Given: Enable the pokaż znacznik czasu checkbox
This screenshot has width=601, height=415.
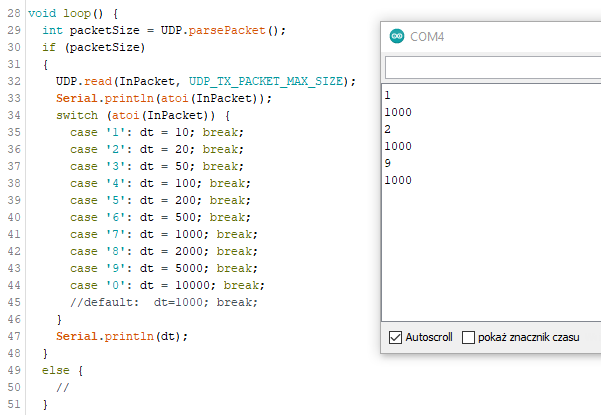Looking at the screenshot, I should point(468,337).
